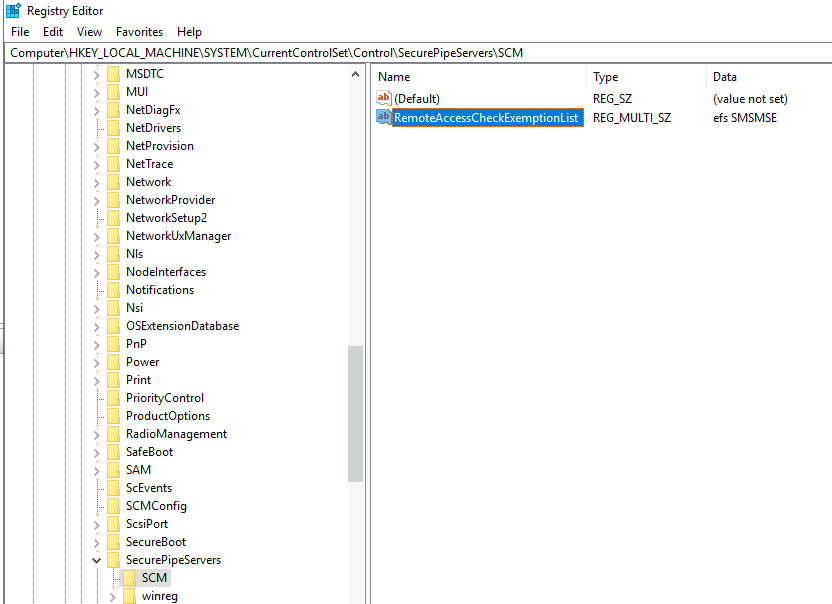Expand the winreg key
This screenshot has height=604, width=832.
(112, 597)
